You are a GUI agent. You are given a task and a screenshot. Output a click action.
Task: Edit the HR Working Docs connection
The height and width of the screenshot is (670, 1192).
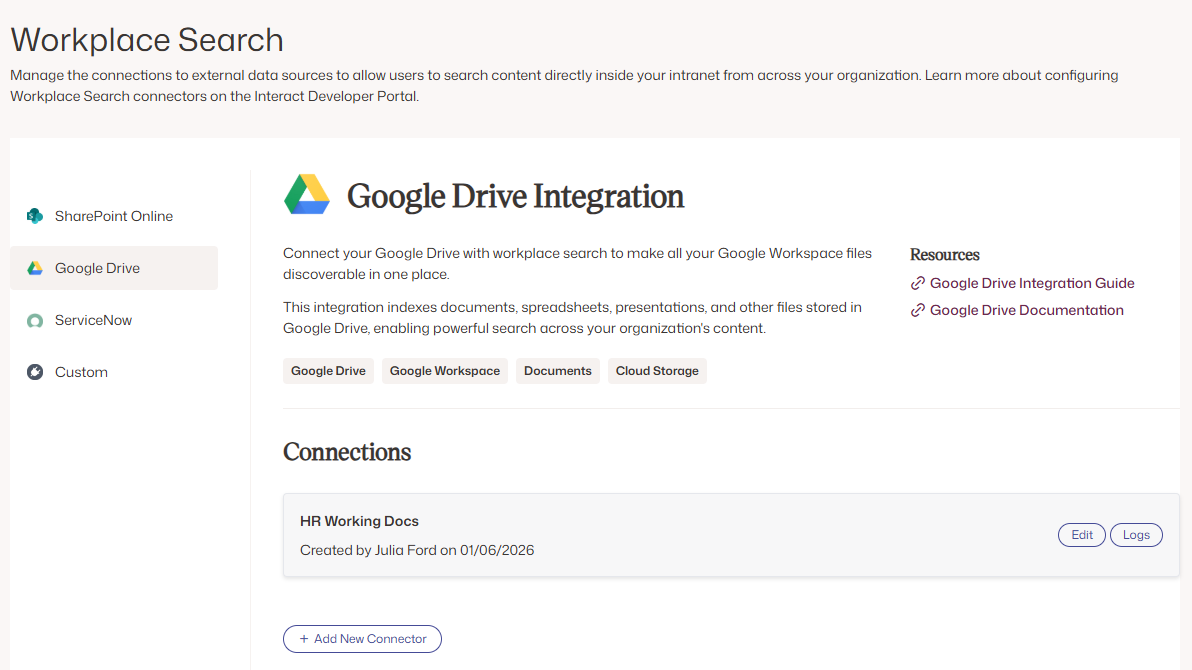click(x=1082, y=535)
